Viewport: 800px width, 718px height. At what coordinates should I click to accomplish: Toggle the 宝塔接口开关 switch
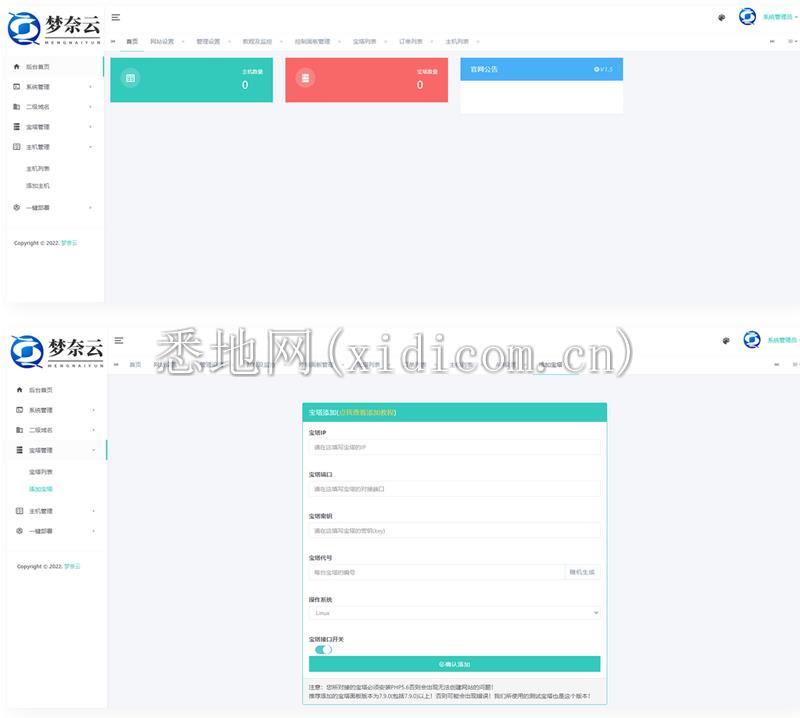(x=323, y=650)
